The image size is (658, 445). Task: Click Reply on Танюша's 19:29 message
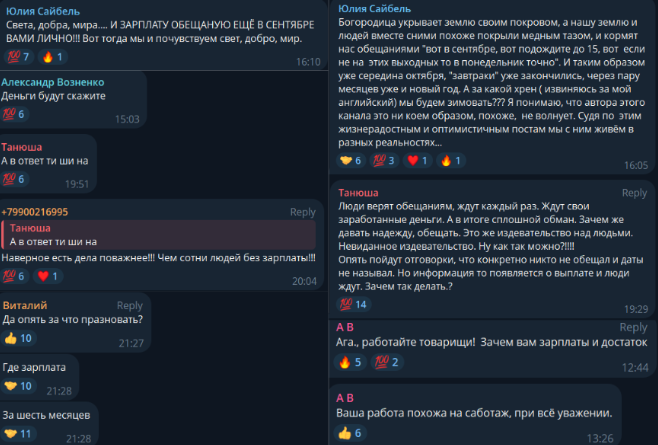634,193
